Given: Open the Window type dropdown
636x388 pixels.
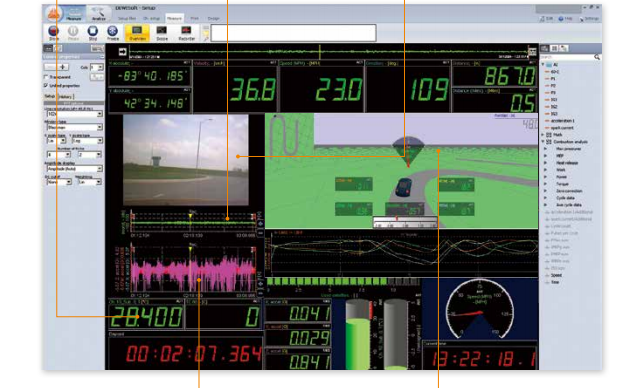Looking at the screenshot, I should point(74,127).
